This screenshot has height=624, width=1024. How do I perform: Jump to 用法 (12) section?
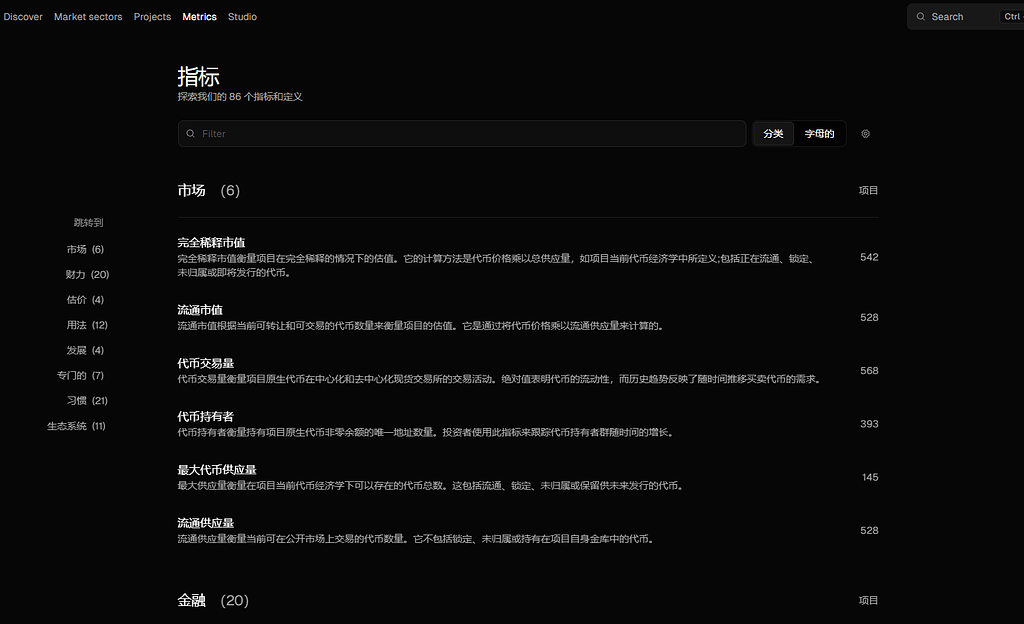click(x=87, y=325)
